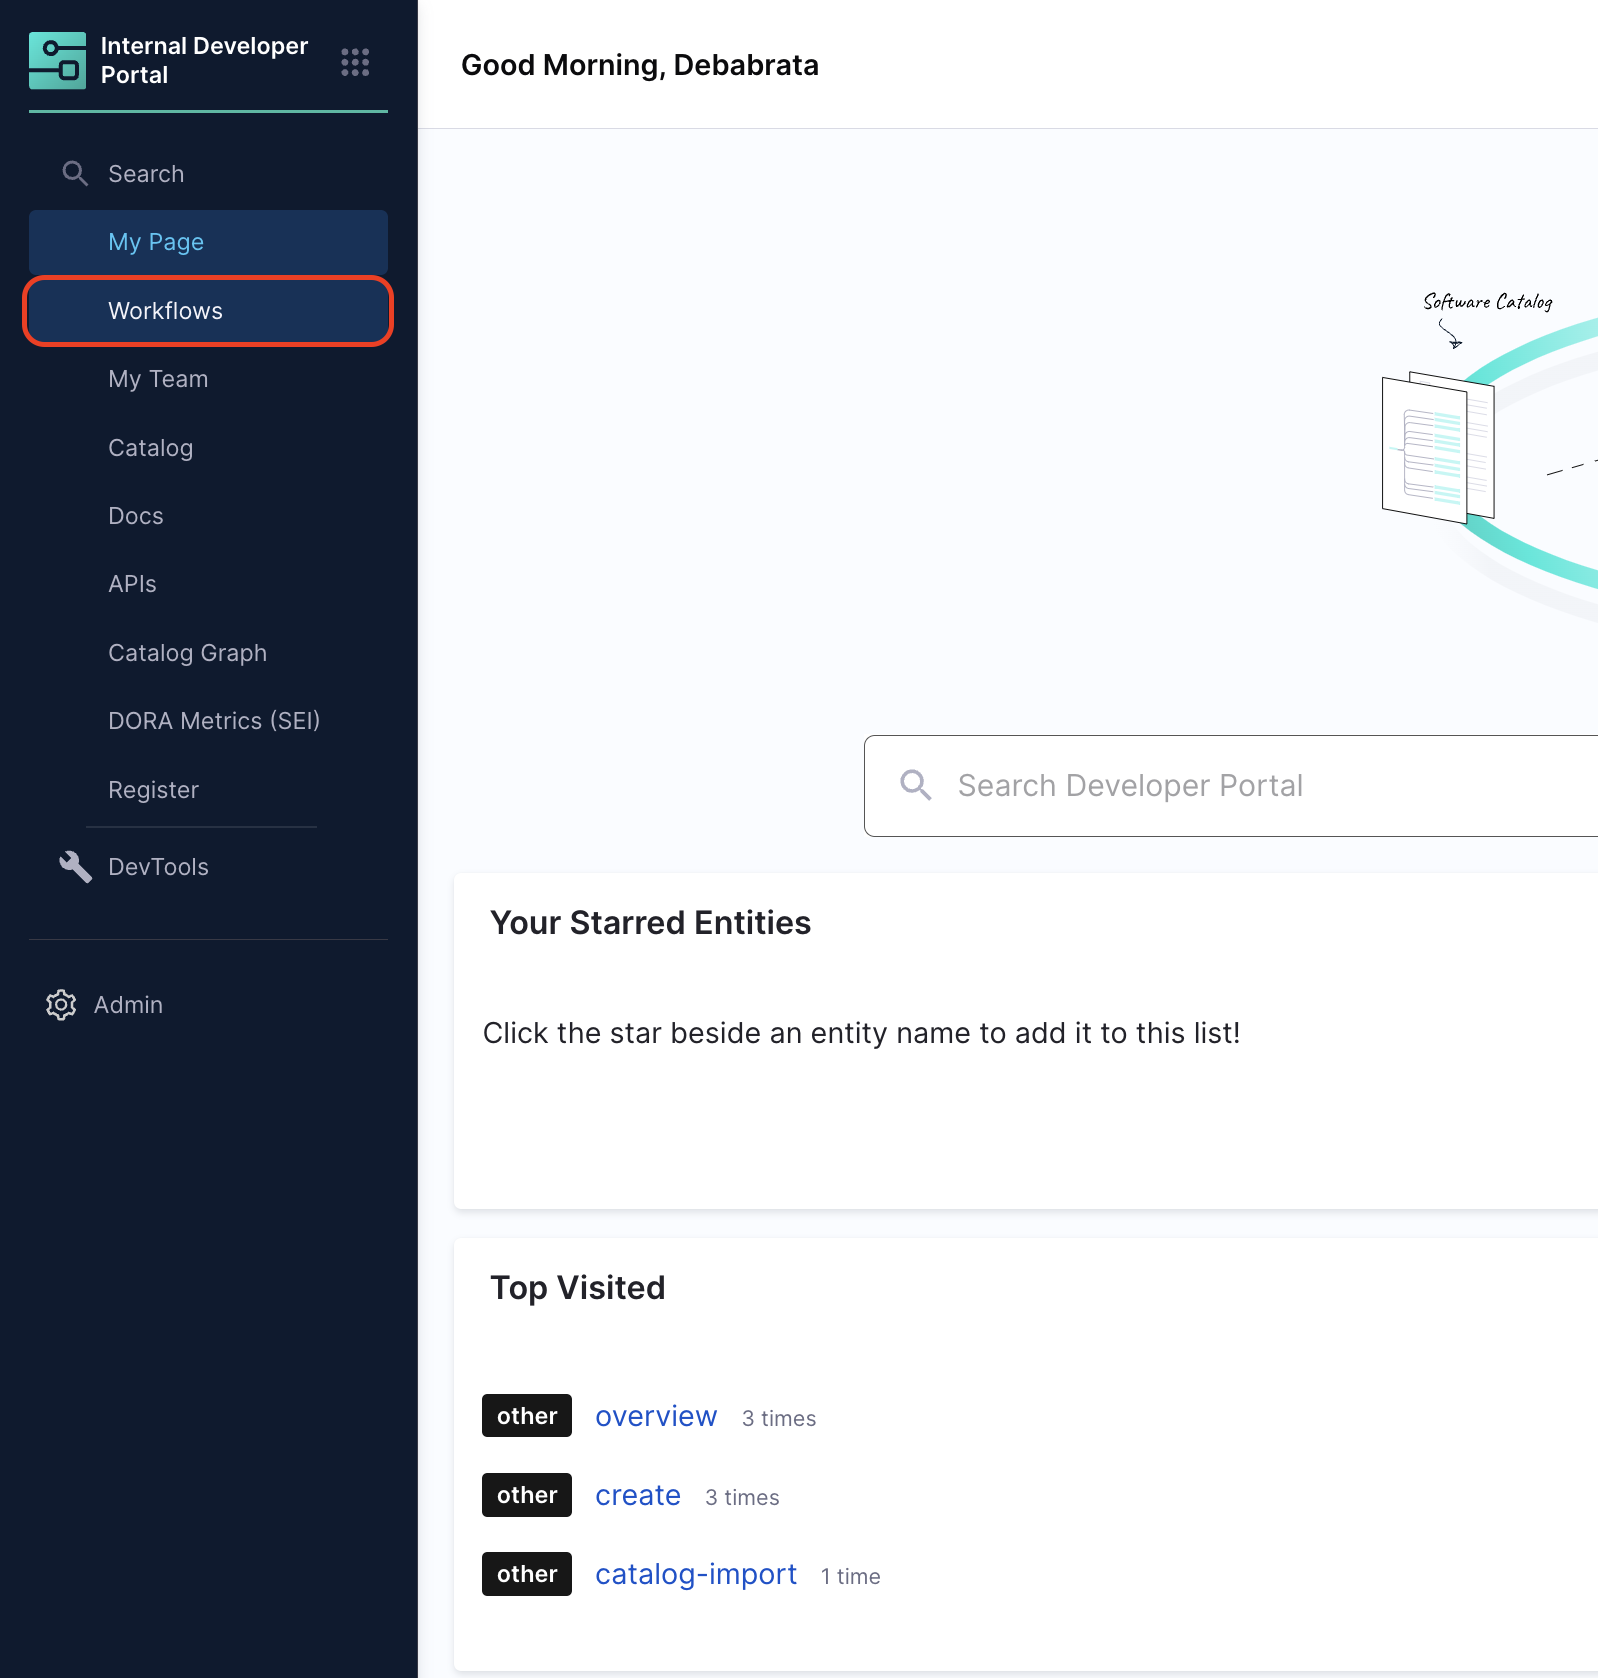View the Catalog Graph
Image resolution: width=1598 pixels, height=1678 pixels.
pyautogui.click(x=187, y=653)
